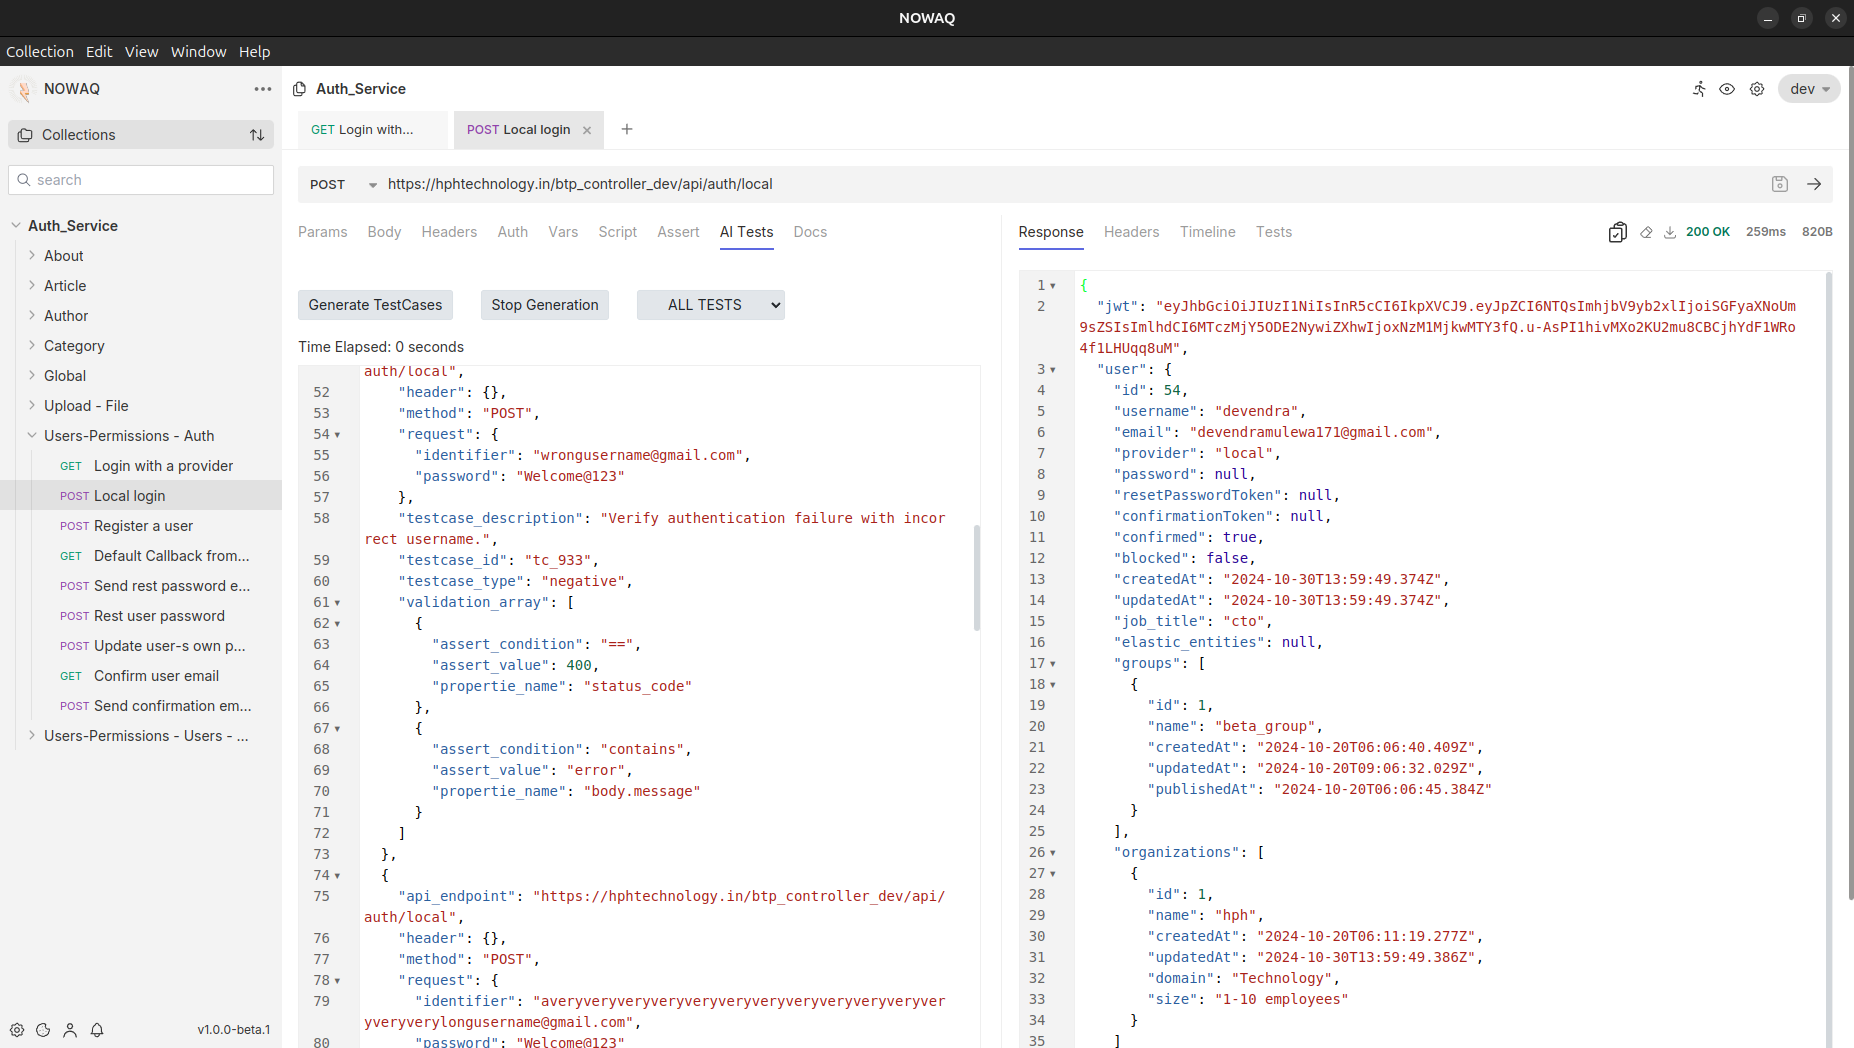Open the Timeline tab
Image resolution: width=1854 pixels, height=1048 pixels.
point(1208,232)
